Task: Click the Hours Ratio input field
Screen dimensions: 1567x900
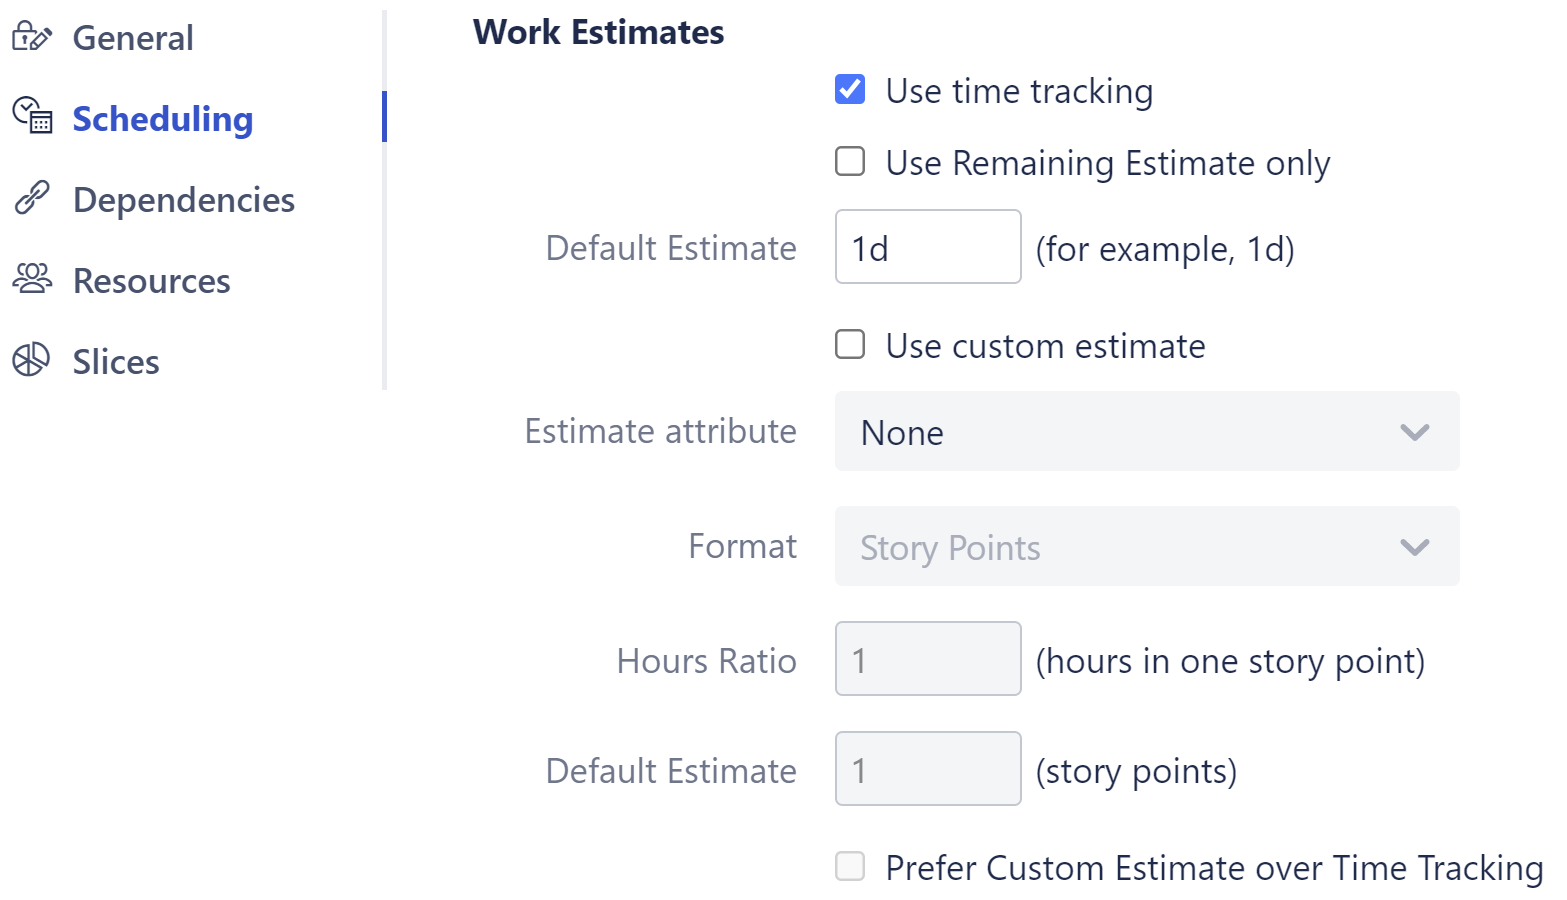Action: tap(927, 659)
